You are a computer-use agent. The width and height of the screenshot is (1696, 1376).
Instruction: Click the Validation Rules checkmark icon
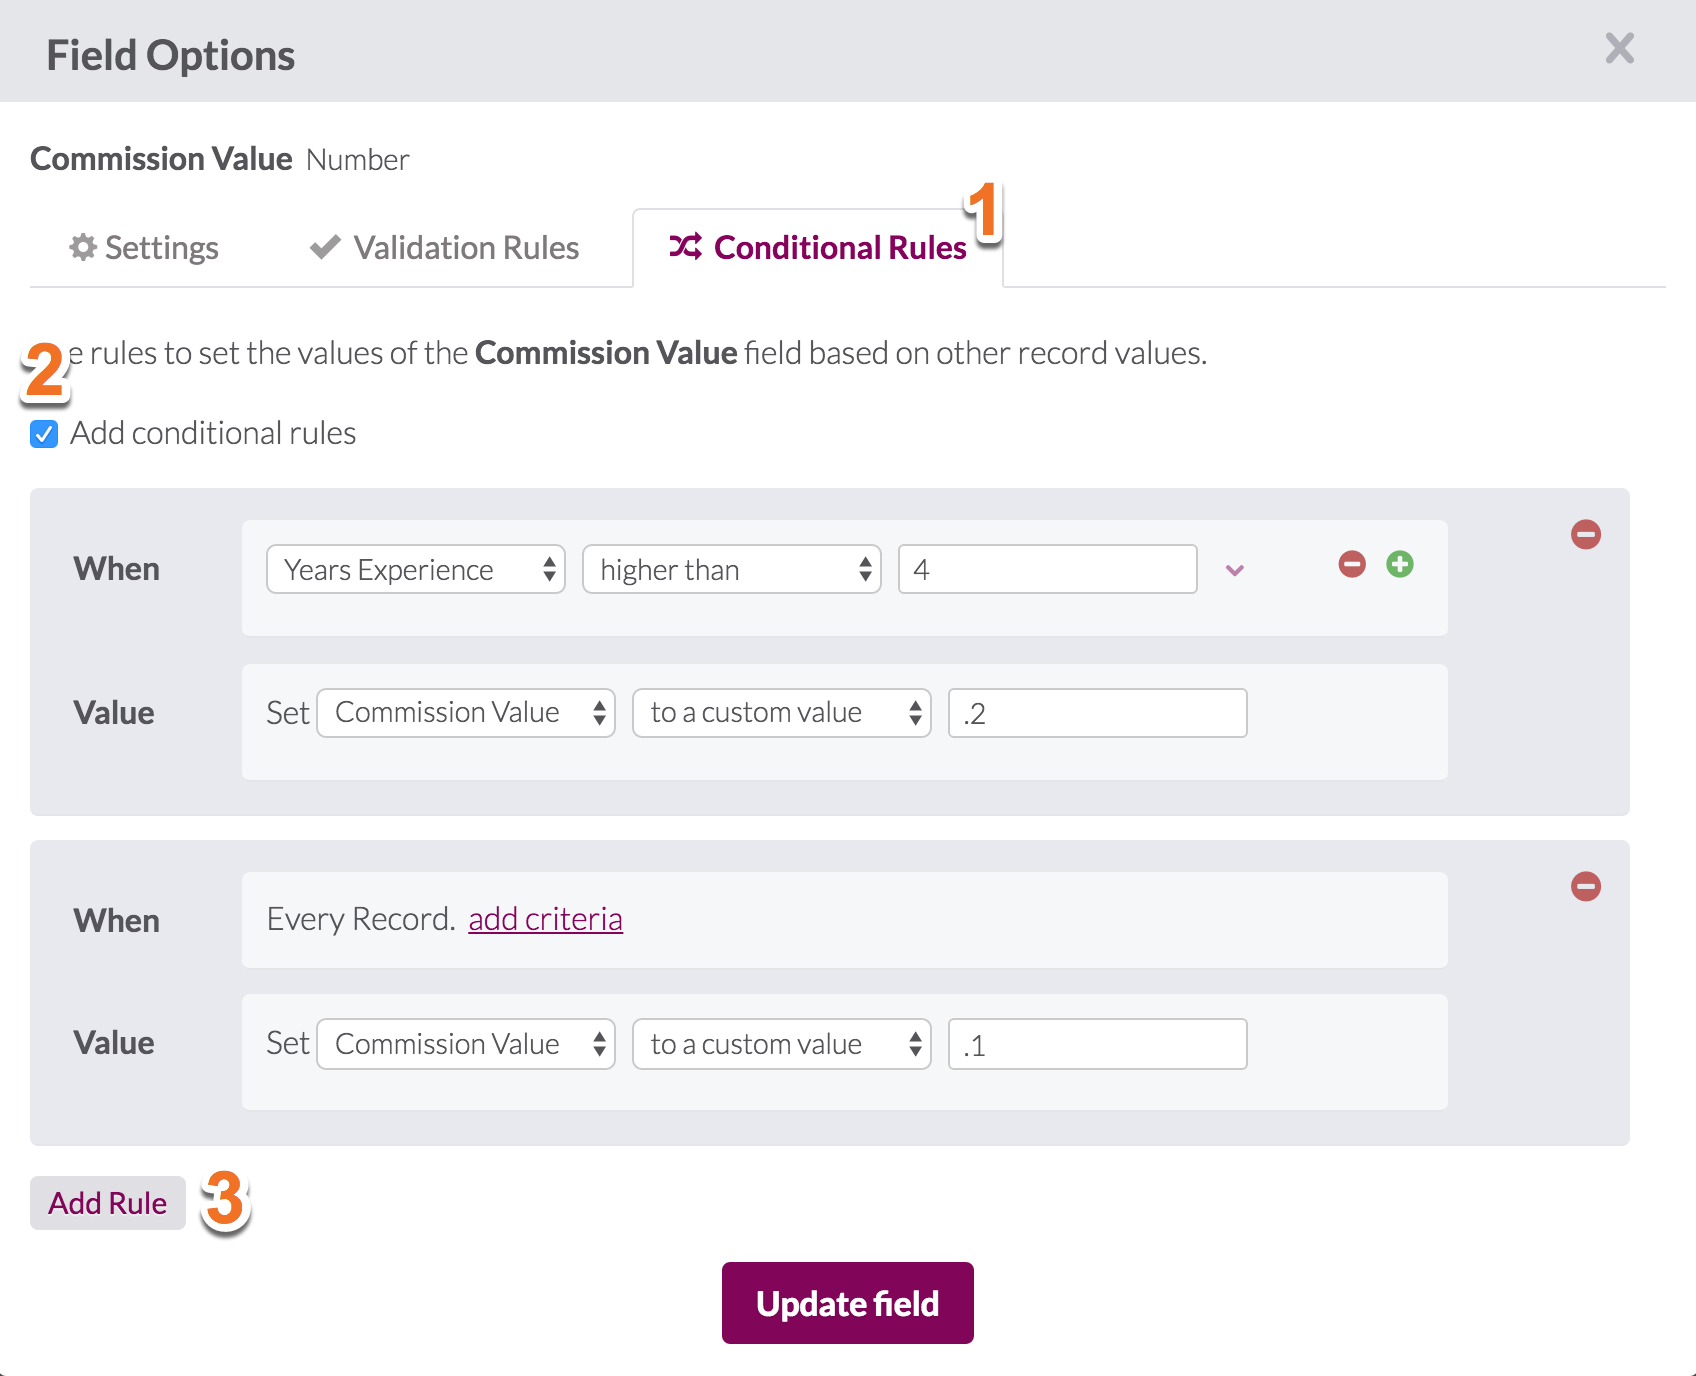(325, 247)
